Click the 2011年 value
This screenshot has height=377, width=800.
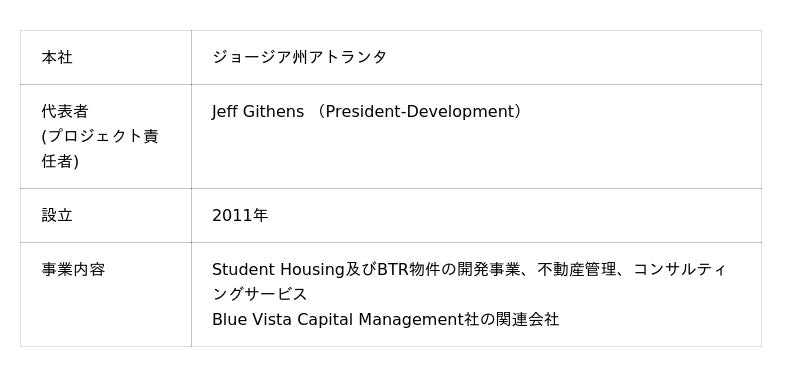pos(240,215)
